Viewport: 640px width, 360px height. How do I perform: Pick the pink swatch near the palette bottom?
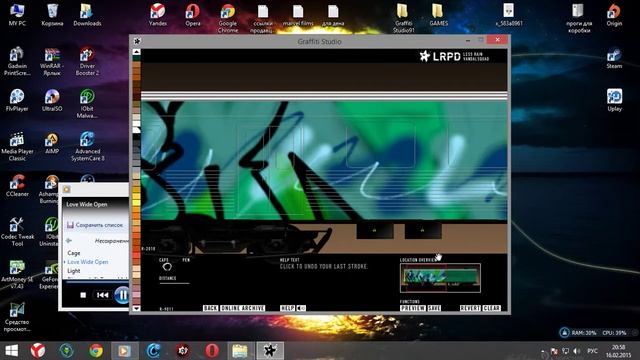[x=136, y=295]
